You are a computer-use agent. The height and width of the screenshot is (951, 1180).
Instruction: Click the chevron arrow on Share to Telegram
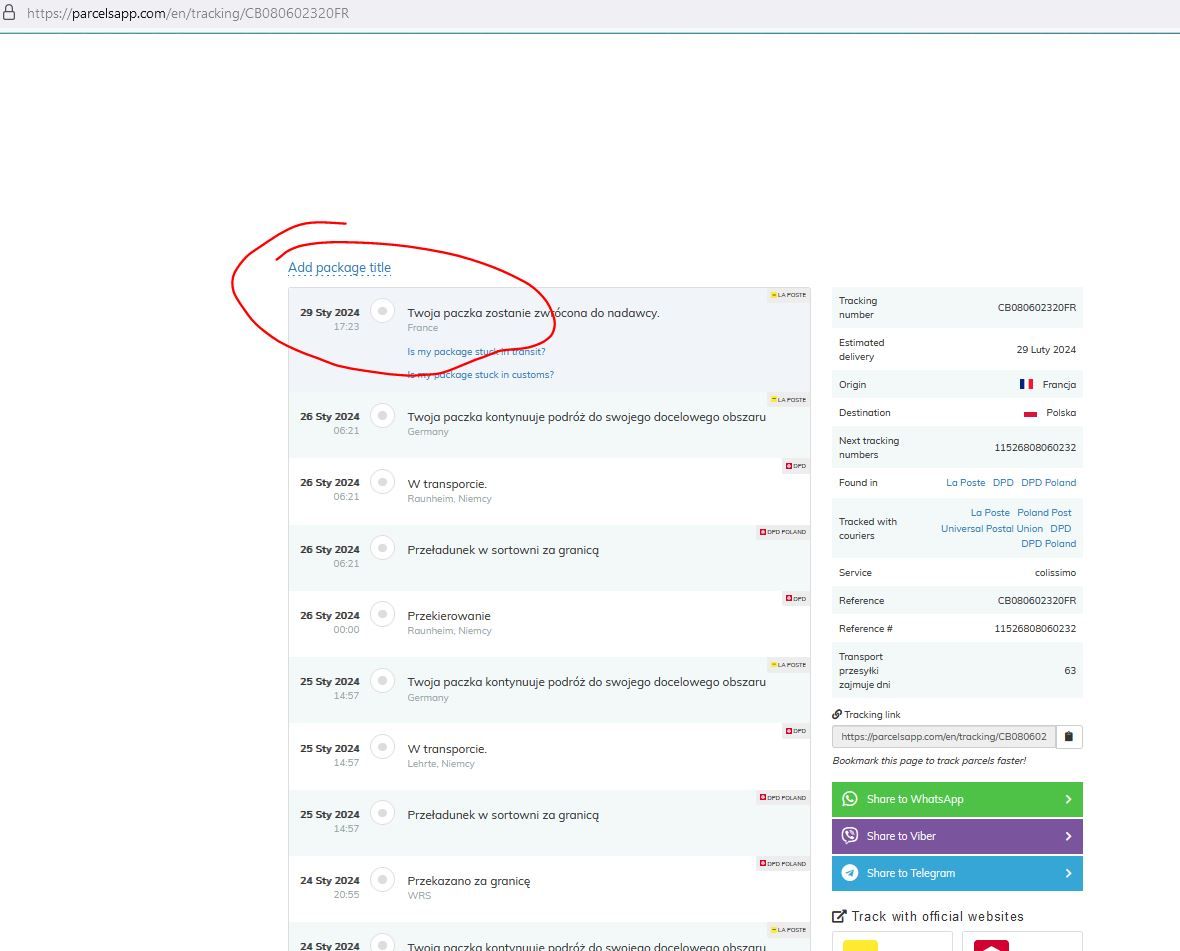pos(1068,873)
